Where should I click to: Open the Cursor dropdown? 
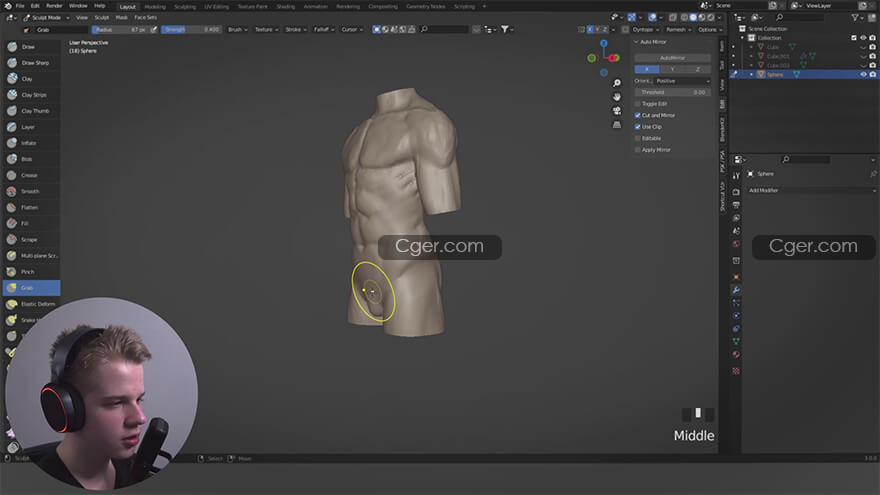click(352, 29)
